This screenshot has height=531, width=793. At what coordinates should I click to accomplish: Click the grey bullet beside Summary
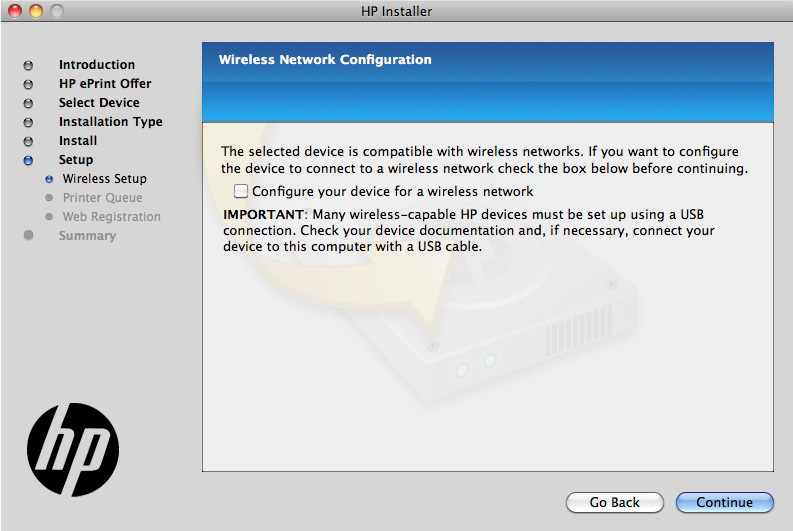(x=28, y=236)
